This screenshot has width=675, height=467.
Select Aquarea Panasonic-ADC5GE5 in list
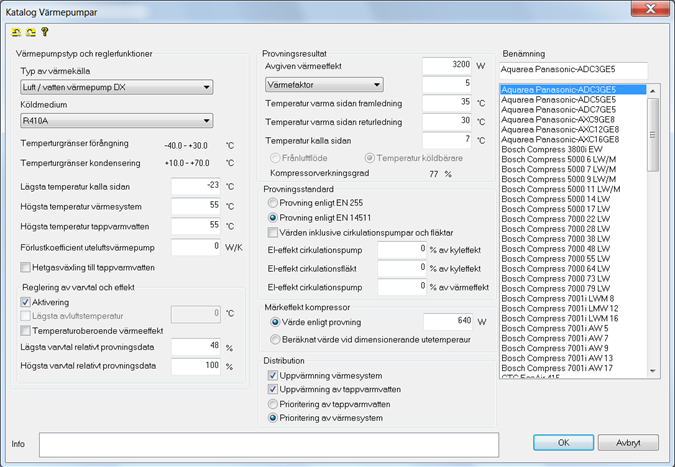click(573, 99)
